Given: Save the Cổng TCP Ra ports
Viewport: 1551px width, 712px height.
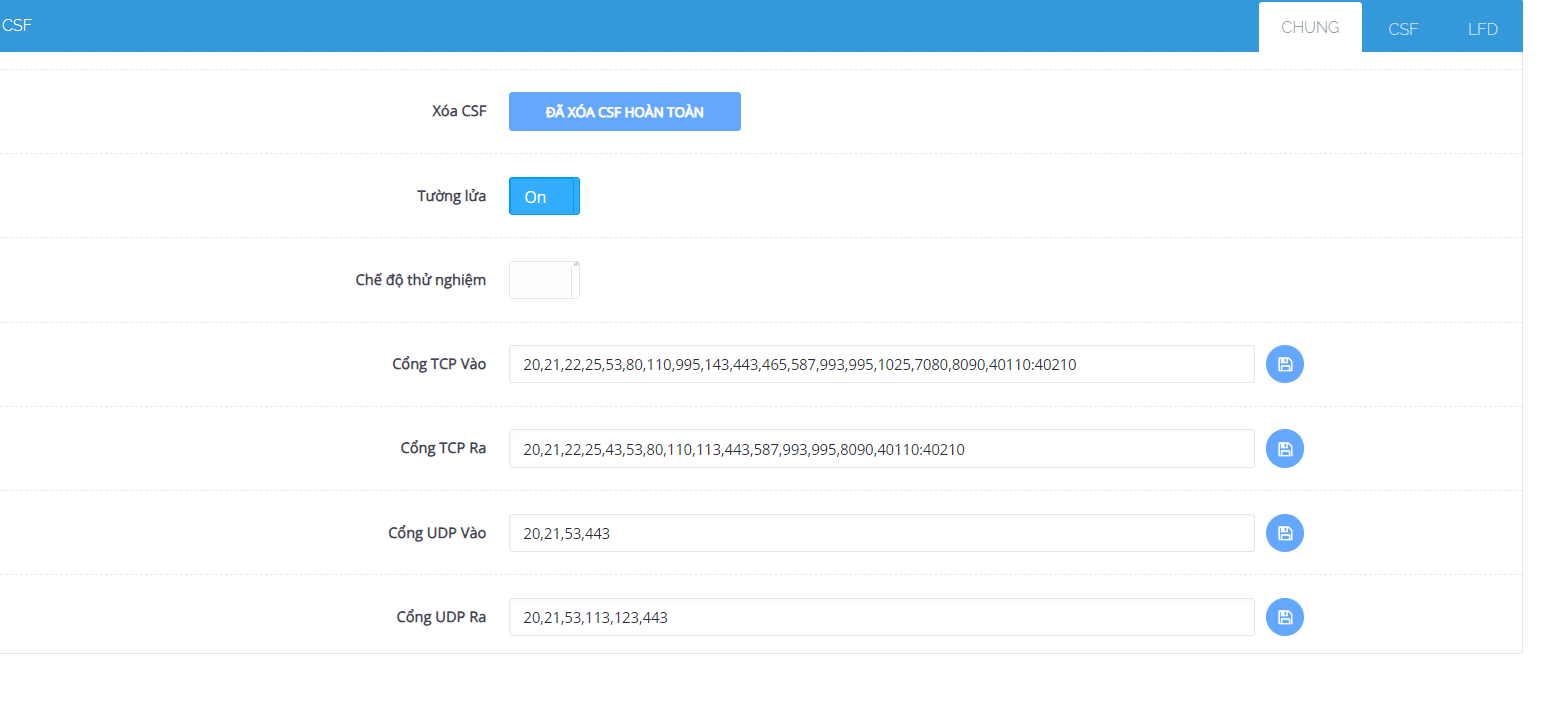Looking at the screenshot, I should coord(1285,448).
